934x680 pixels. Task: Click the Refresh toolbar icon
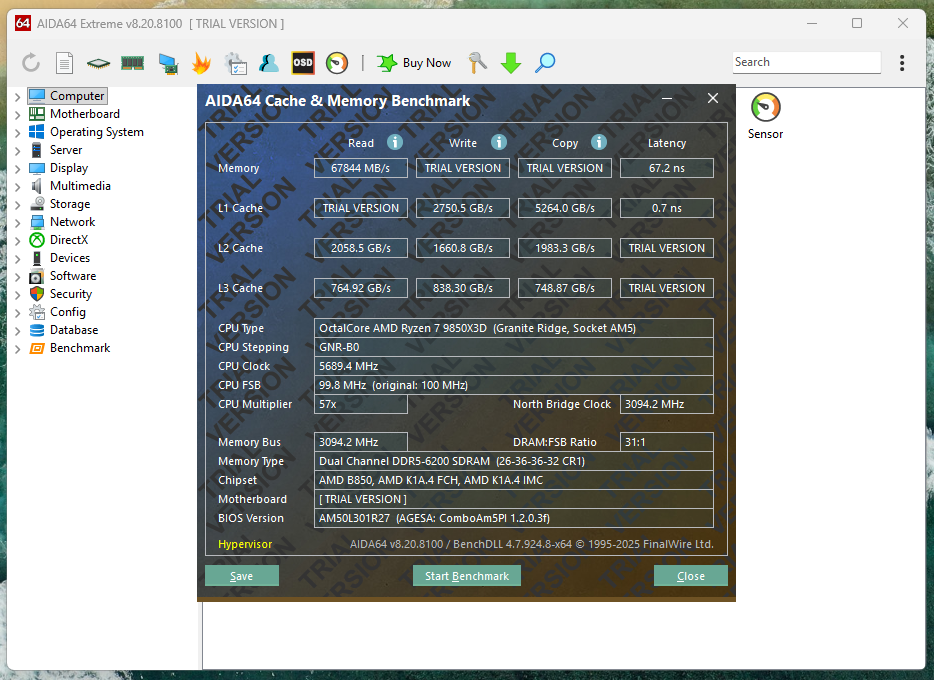pos(31,63)
